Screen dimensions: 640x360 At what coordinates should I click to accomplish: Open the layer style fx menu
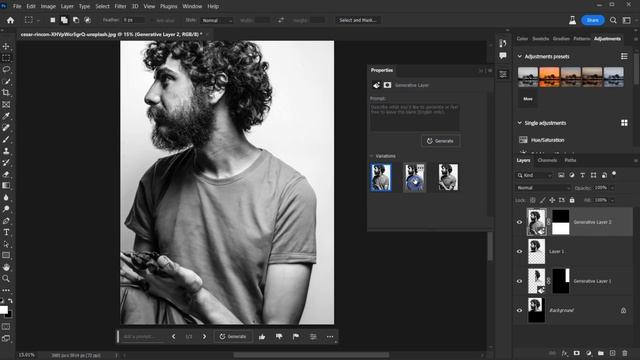564,353
